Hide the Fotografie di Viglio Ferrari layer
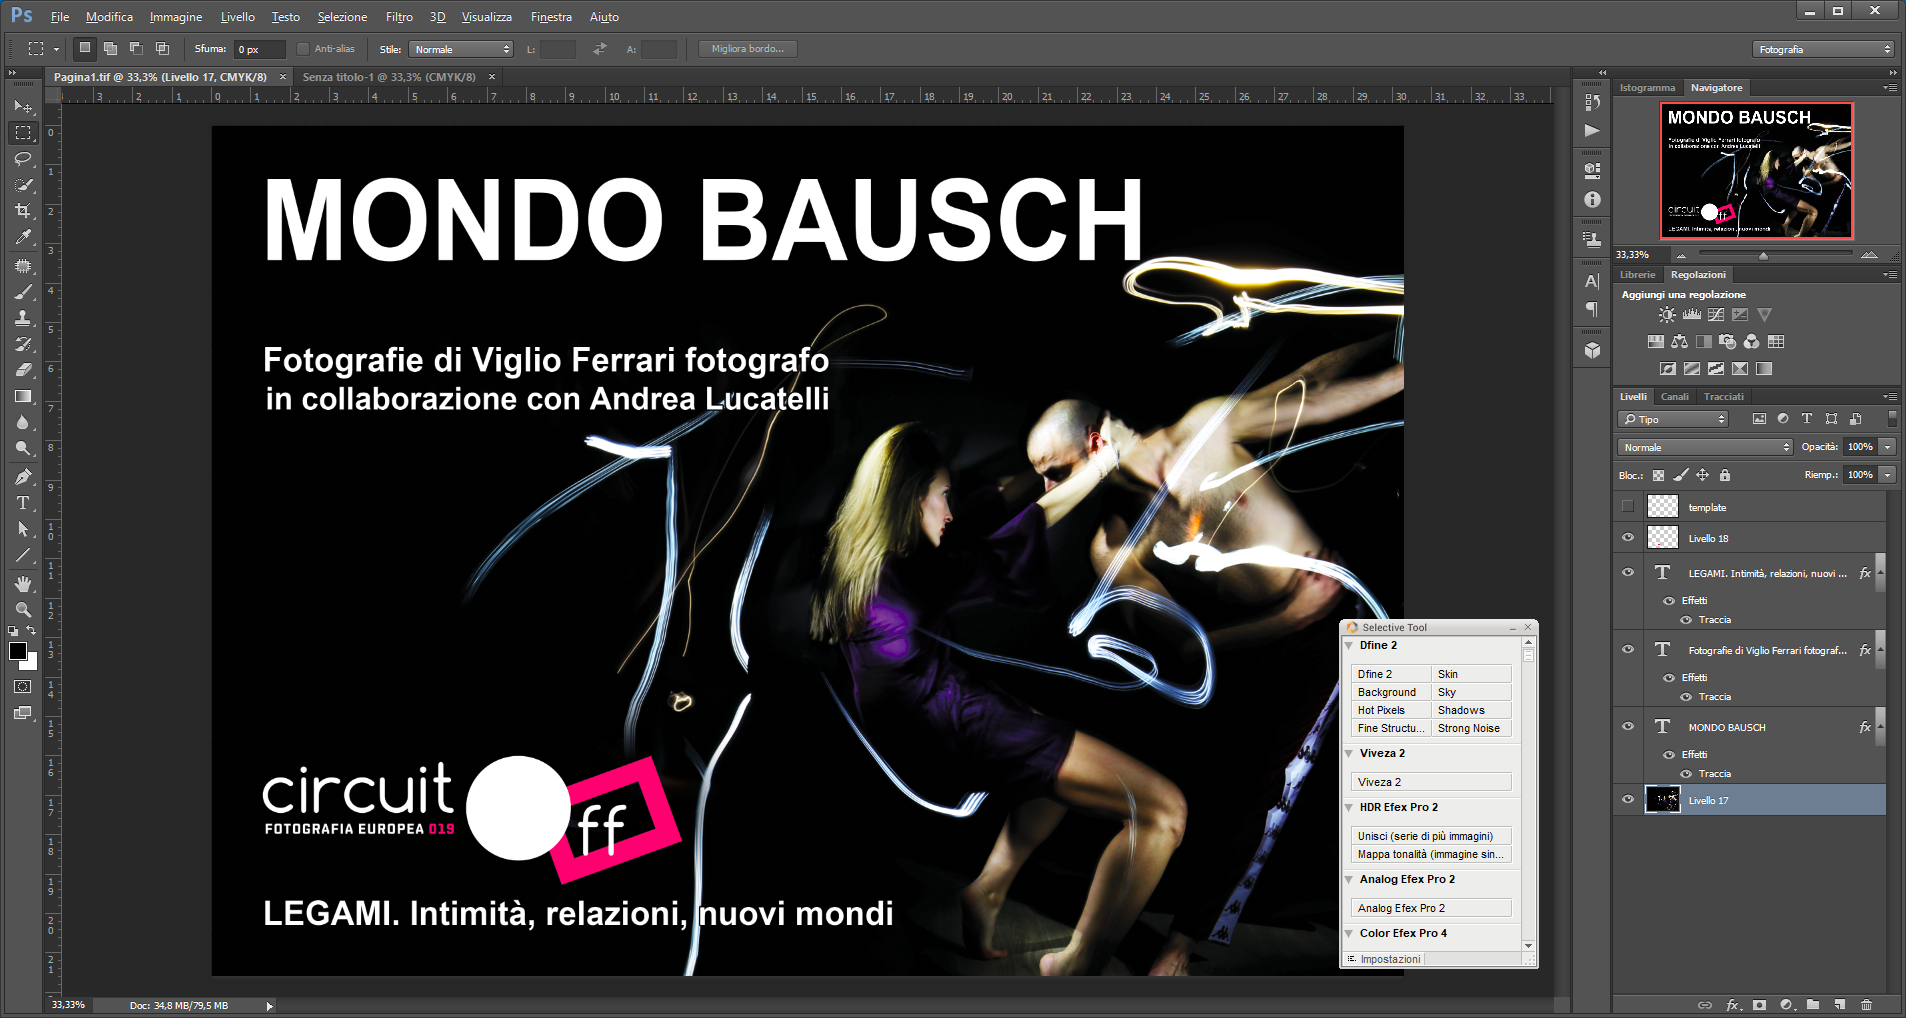 click(x=1628, y=650)
